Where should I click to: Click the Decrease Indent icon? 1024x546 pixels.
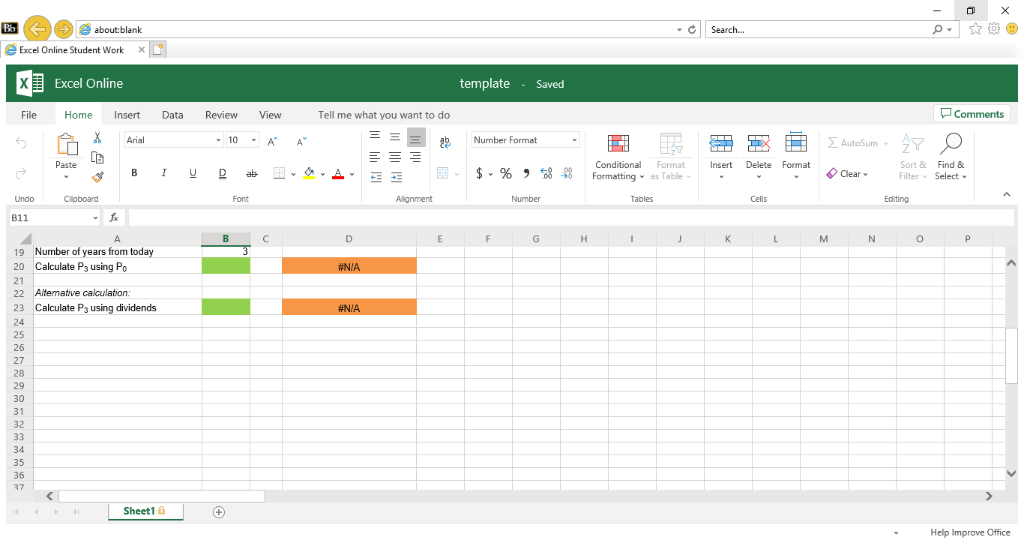376,177
